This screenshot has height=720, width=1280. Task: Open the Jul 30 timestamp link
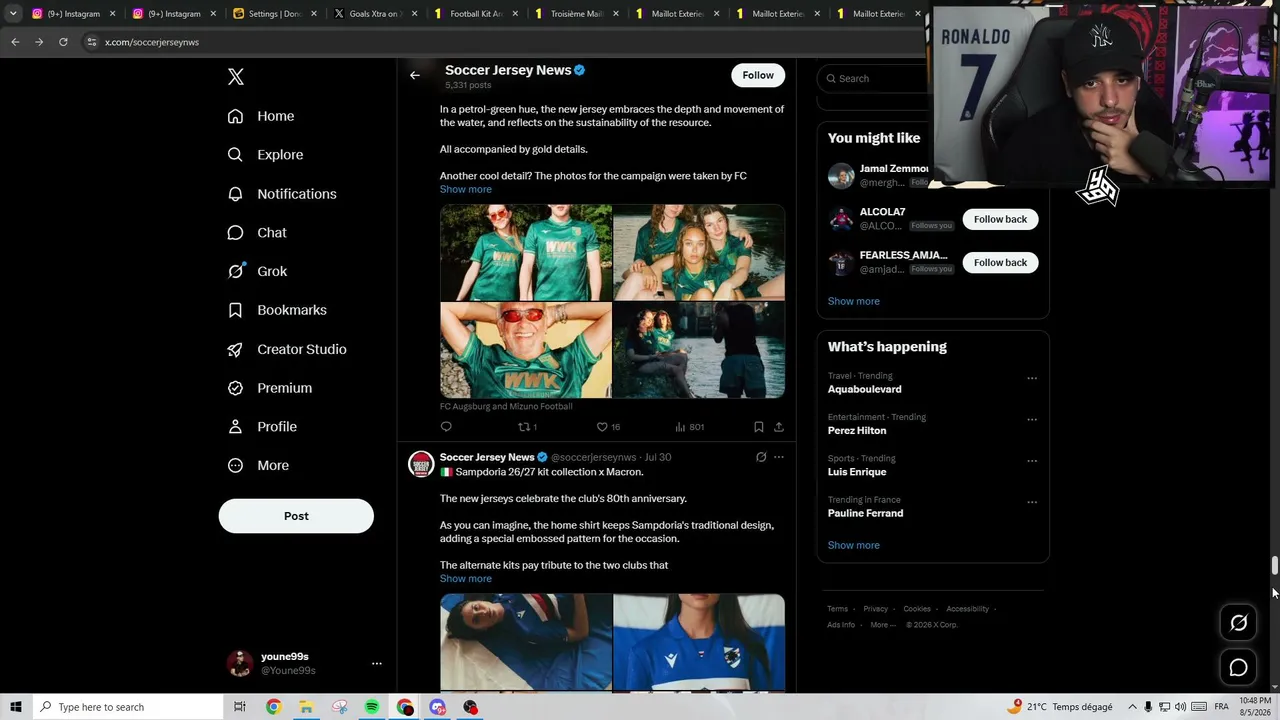(658, 457)
